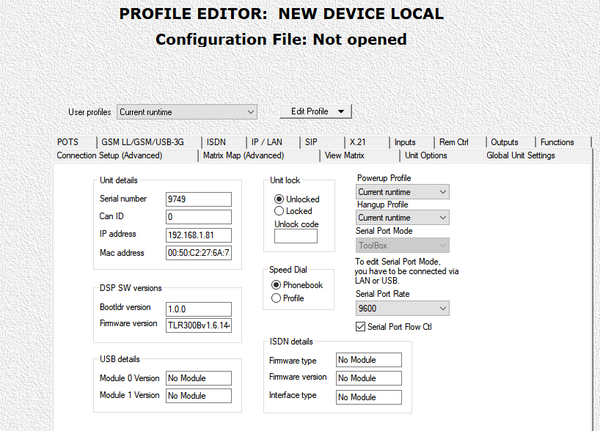Screen dimensions: 600x431
Task: Open the User profiles dropdown
Action: (187, 112)
